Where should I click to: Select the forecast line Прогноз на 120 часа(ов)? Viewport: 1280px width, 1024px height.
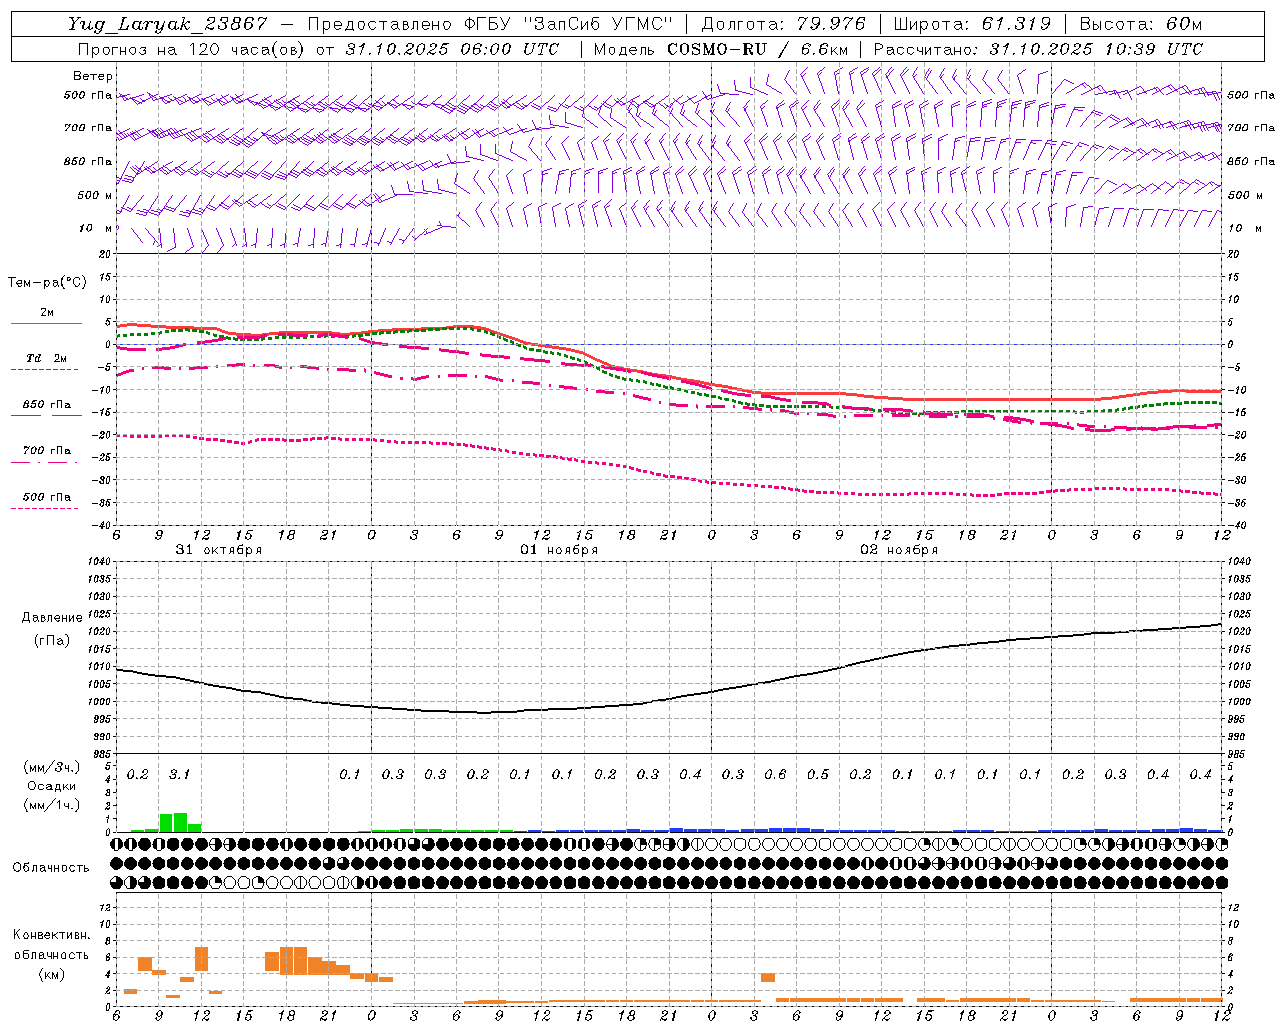pyautogui.click(x=192, y=49)
